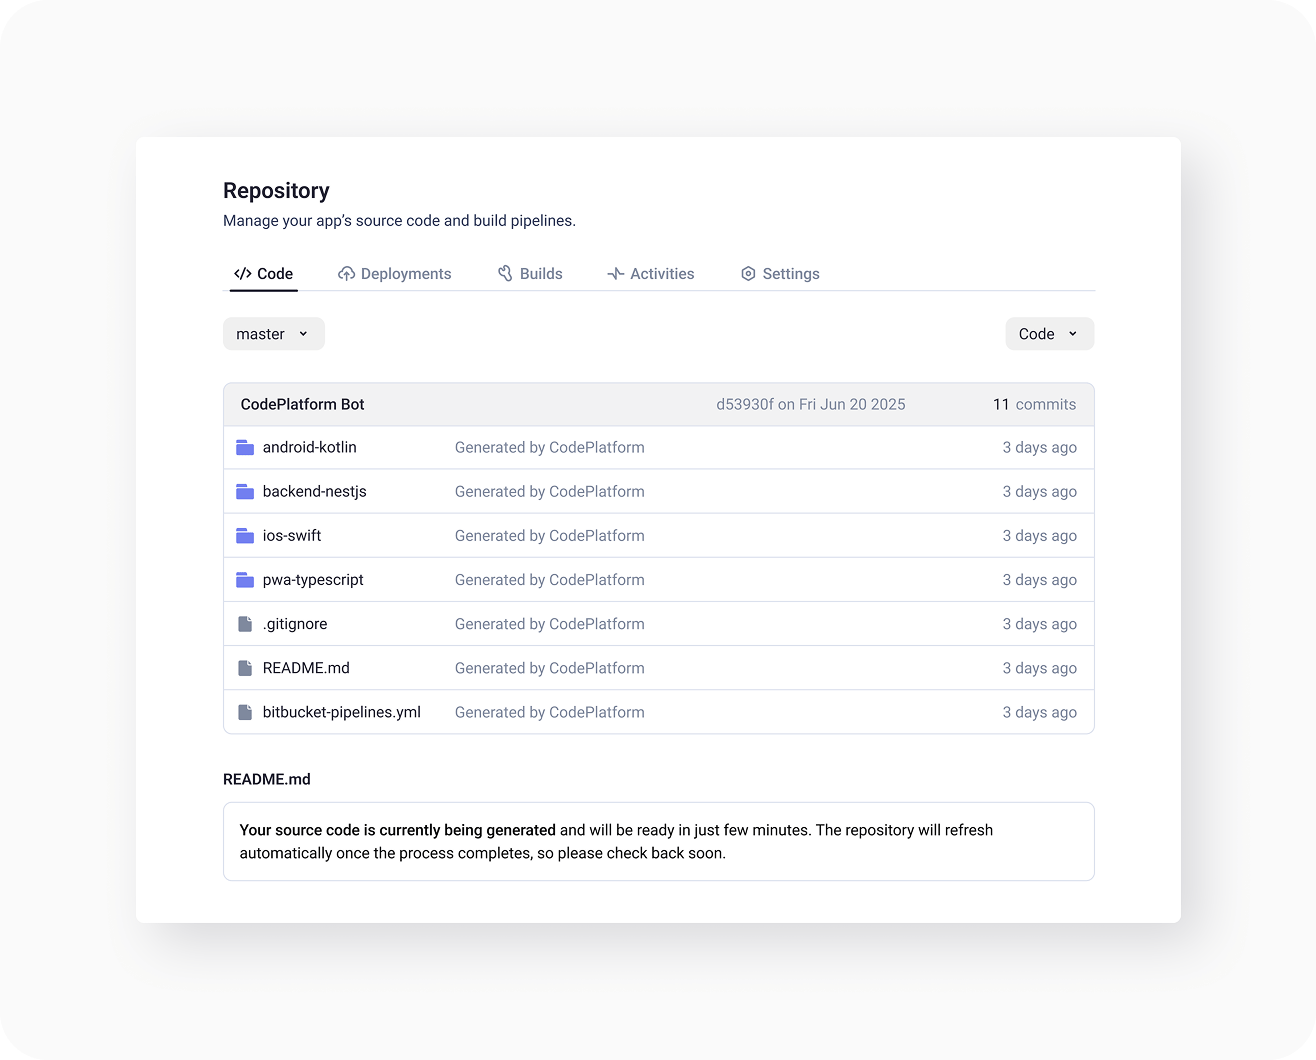Select the Code tab

[264, 274]
